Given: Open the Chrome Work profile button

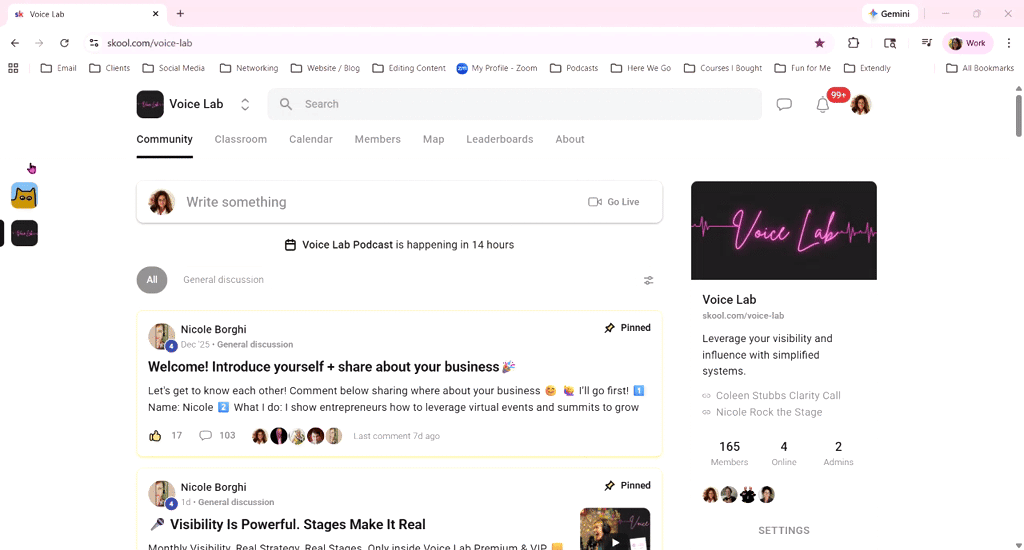Looking at the screenshot, I should click(968, 43).
